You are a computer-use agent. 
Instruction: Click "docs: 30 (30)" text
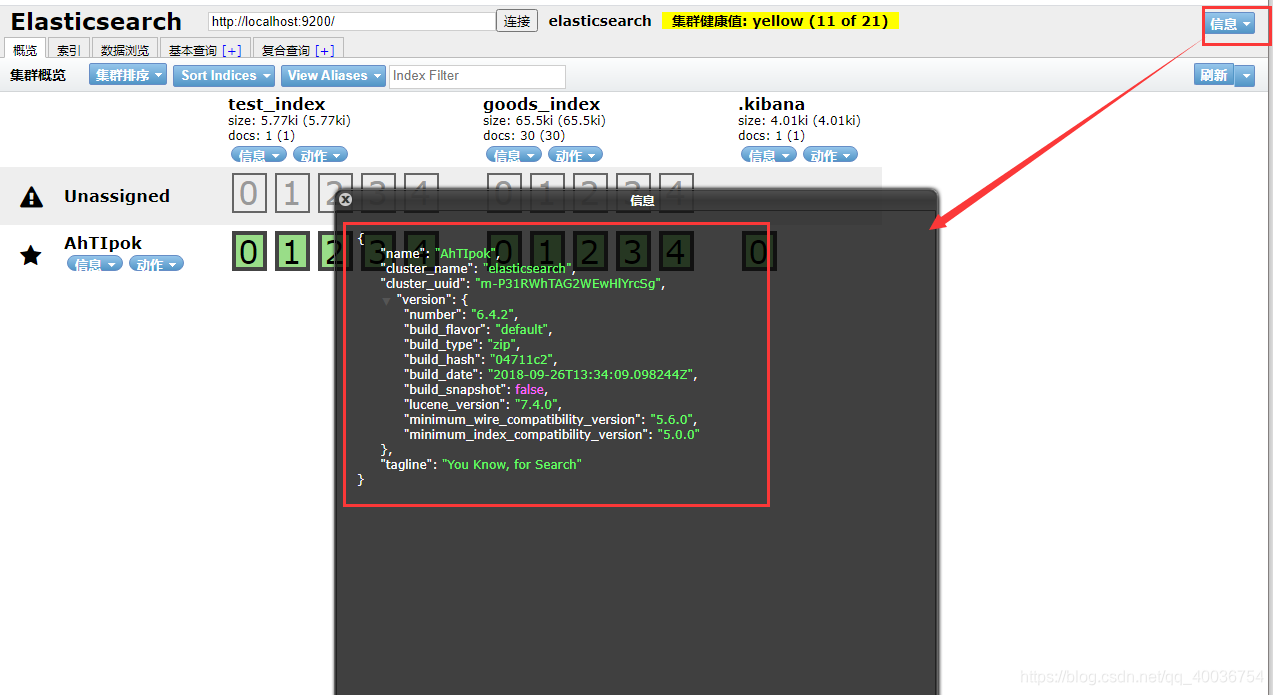[524, 135]
